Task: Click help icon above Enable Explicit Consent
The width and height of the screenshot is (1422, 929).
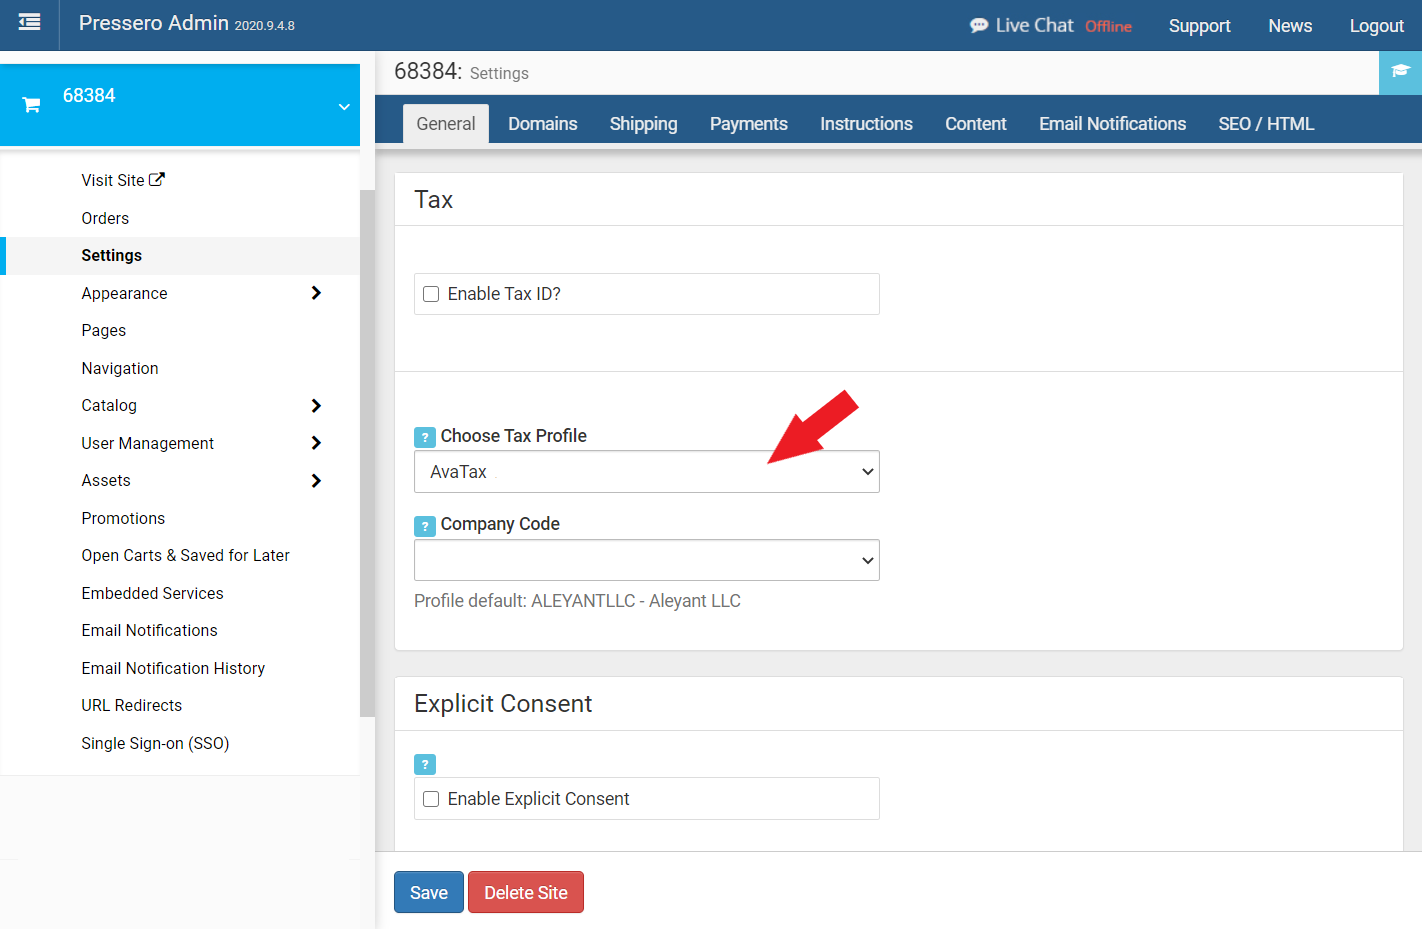Action: (x=425, y=764)
